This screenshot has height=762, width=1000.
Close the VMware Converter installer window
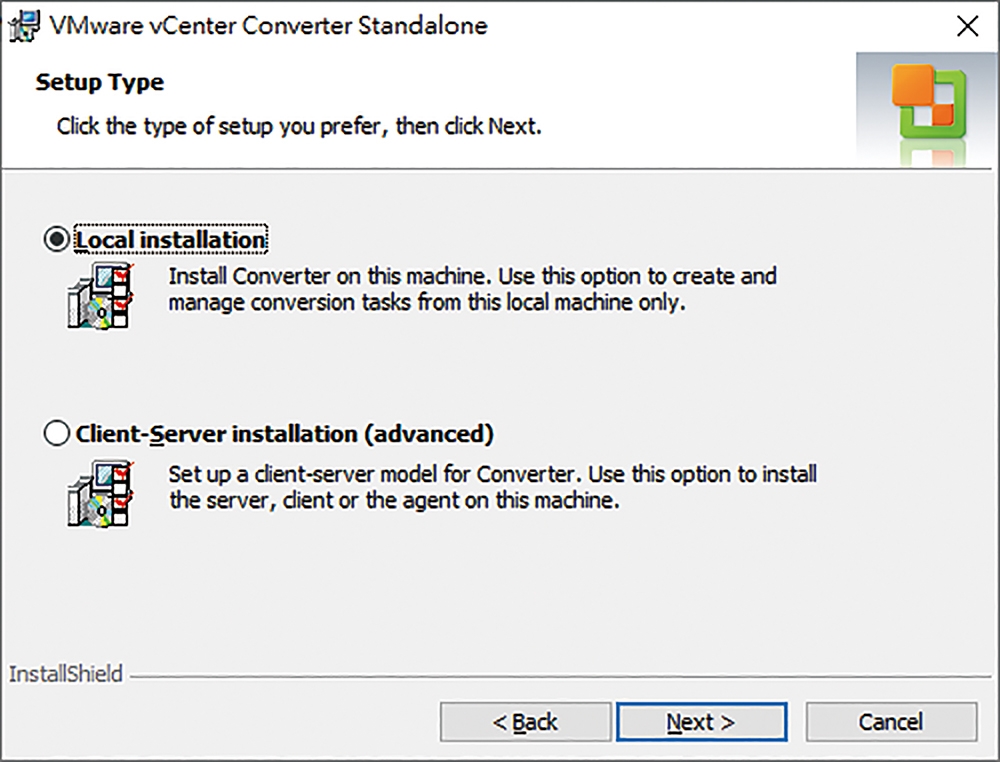967,26
